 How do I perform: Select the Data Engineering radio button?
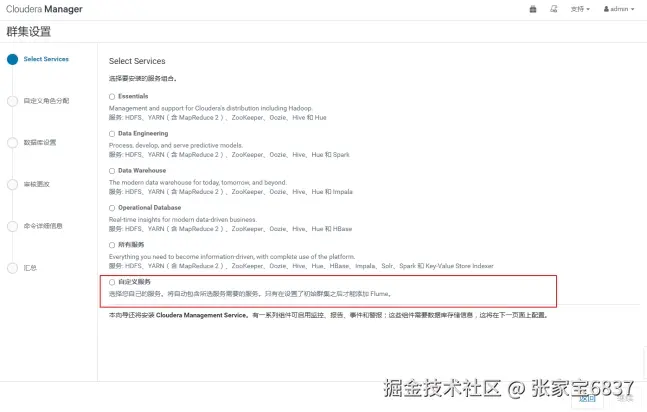112,134
